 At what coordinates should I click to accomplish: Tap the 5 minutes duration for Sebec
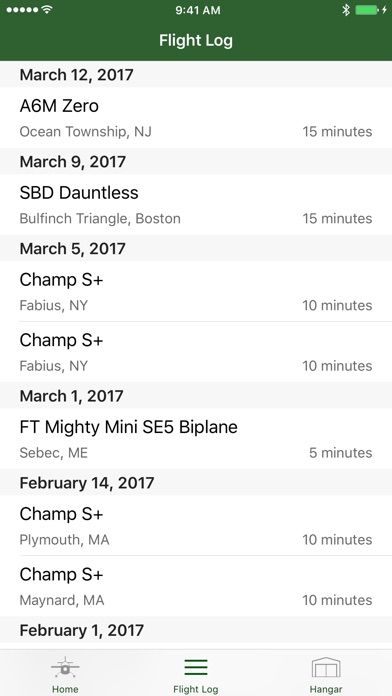point(341,453)
